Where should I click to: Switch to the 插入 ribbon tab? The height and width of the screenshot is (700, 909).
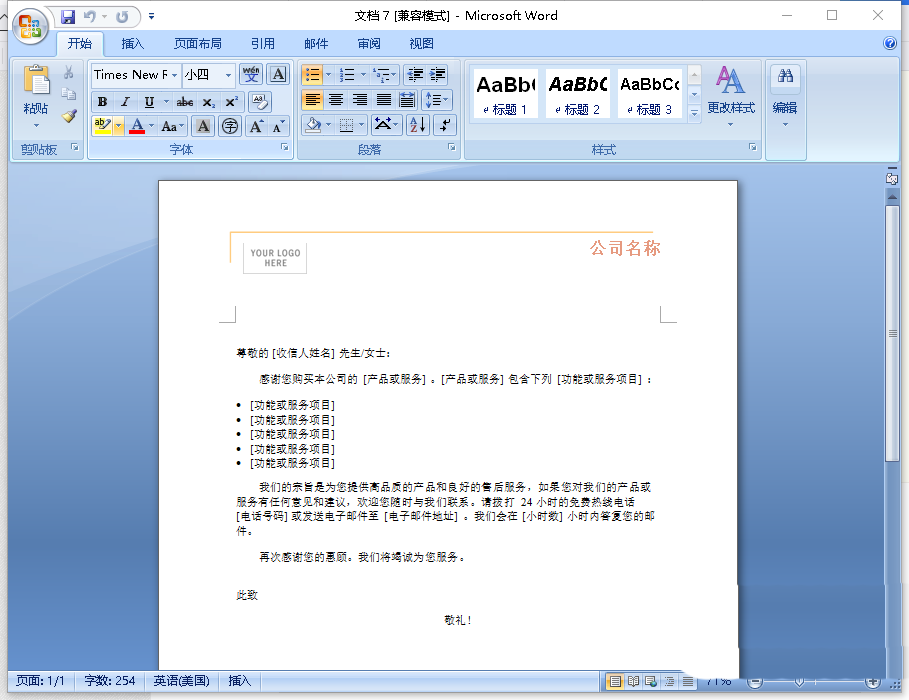pos(132,44)
